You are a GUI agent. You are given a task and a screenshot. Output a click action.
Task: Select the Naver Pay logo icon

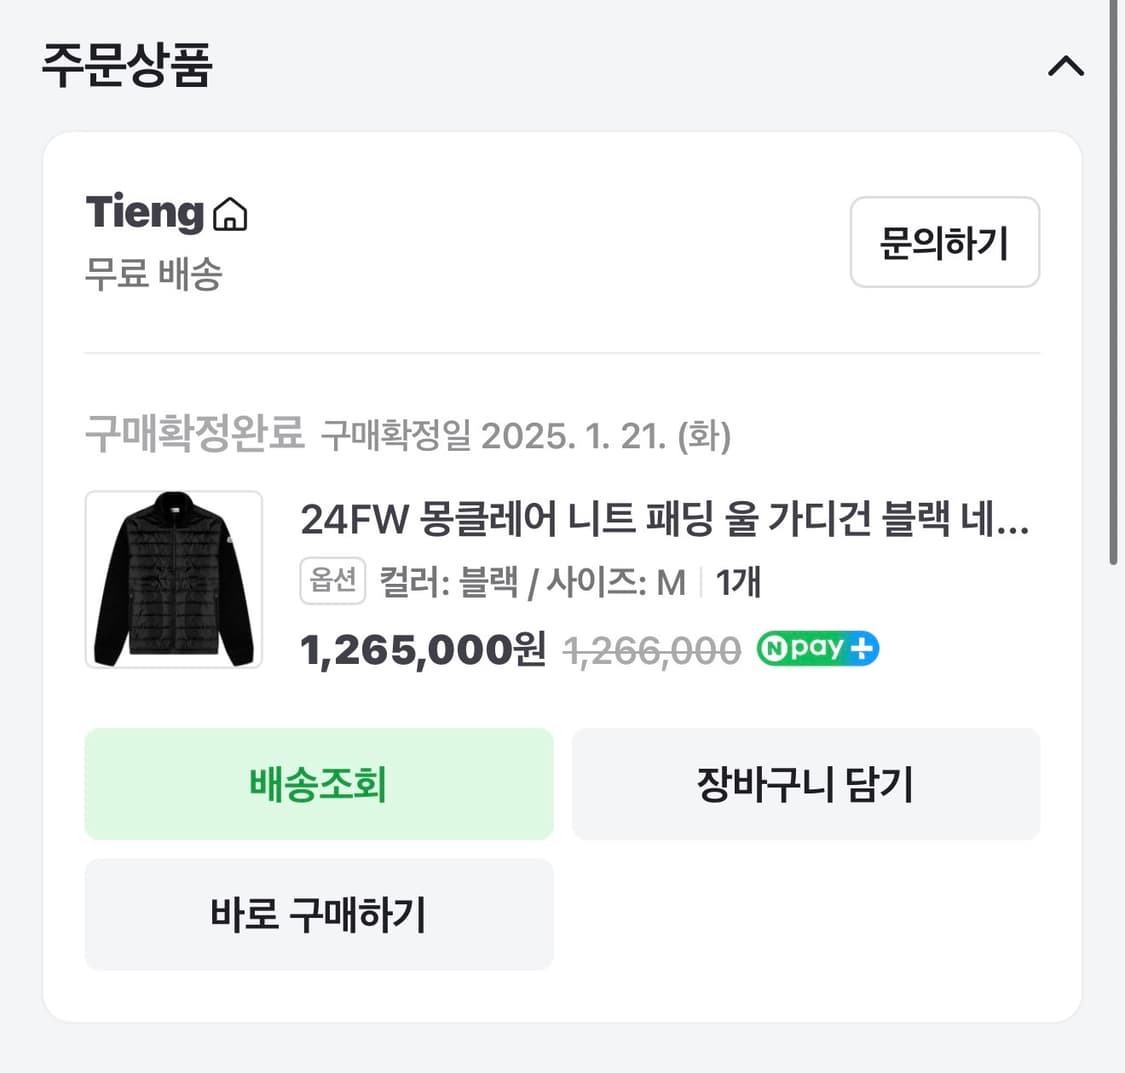pos(817,648)
